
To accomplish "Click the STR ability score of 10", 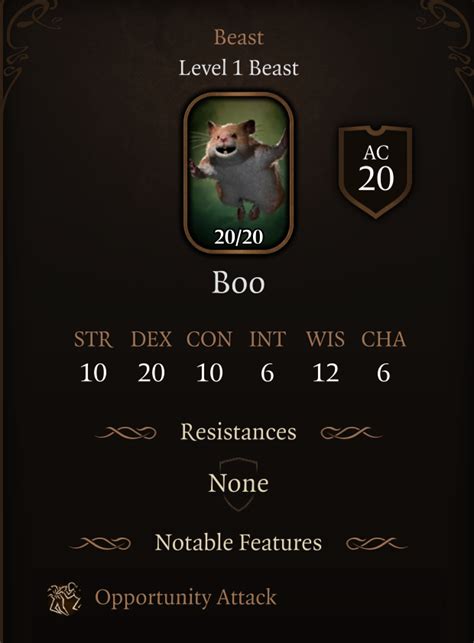I will (93, 373).
